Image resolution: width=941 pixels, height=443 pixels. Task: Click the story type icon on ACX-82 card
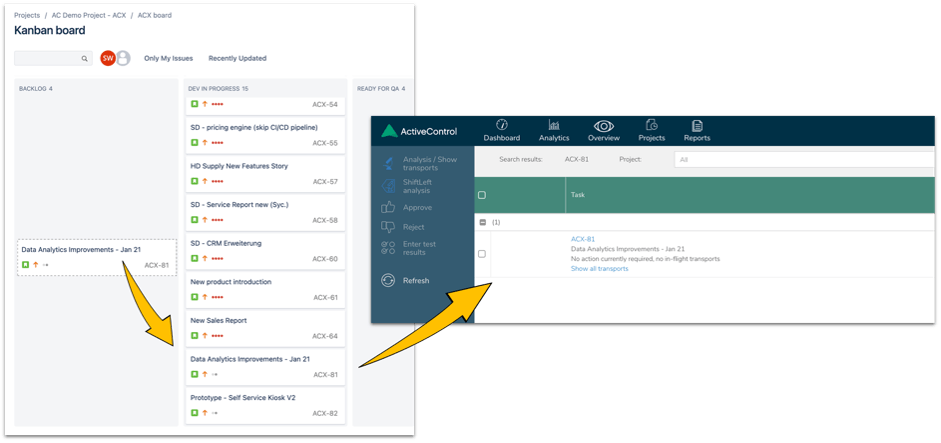click(194, 413)
